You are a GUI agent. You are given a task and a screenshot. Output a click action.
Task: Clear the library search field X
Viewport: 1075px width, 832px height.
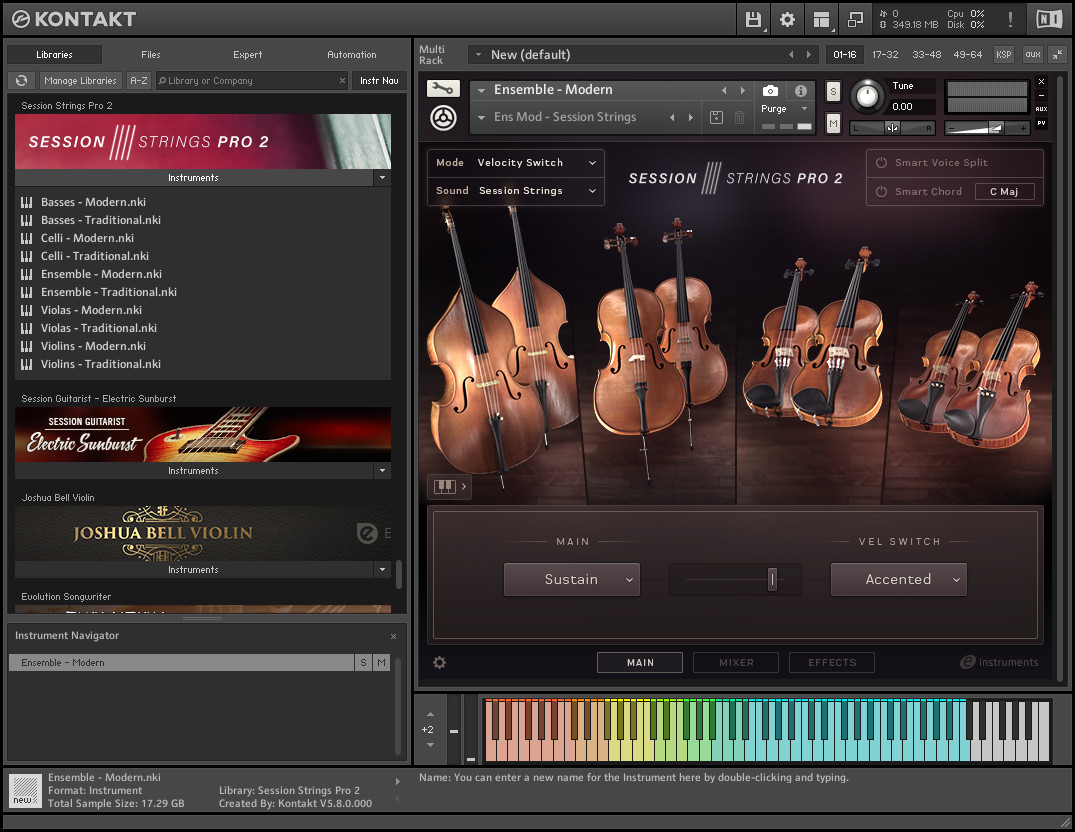(x=342, y=80)
